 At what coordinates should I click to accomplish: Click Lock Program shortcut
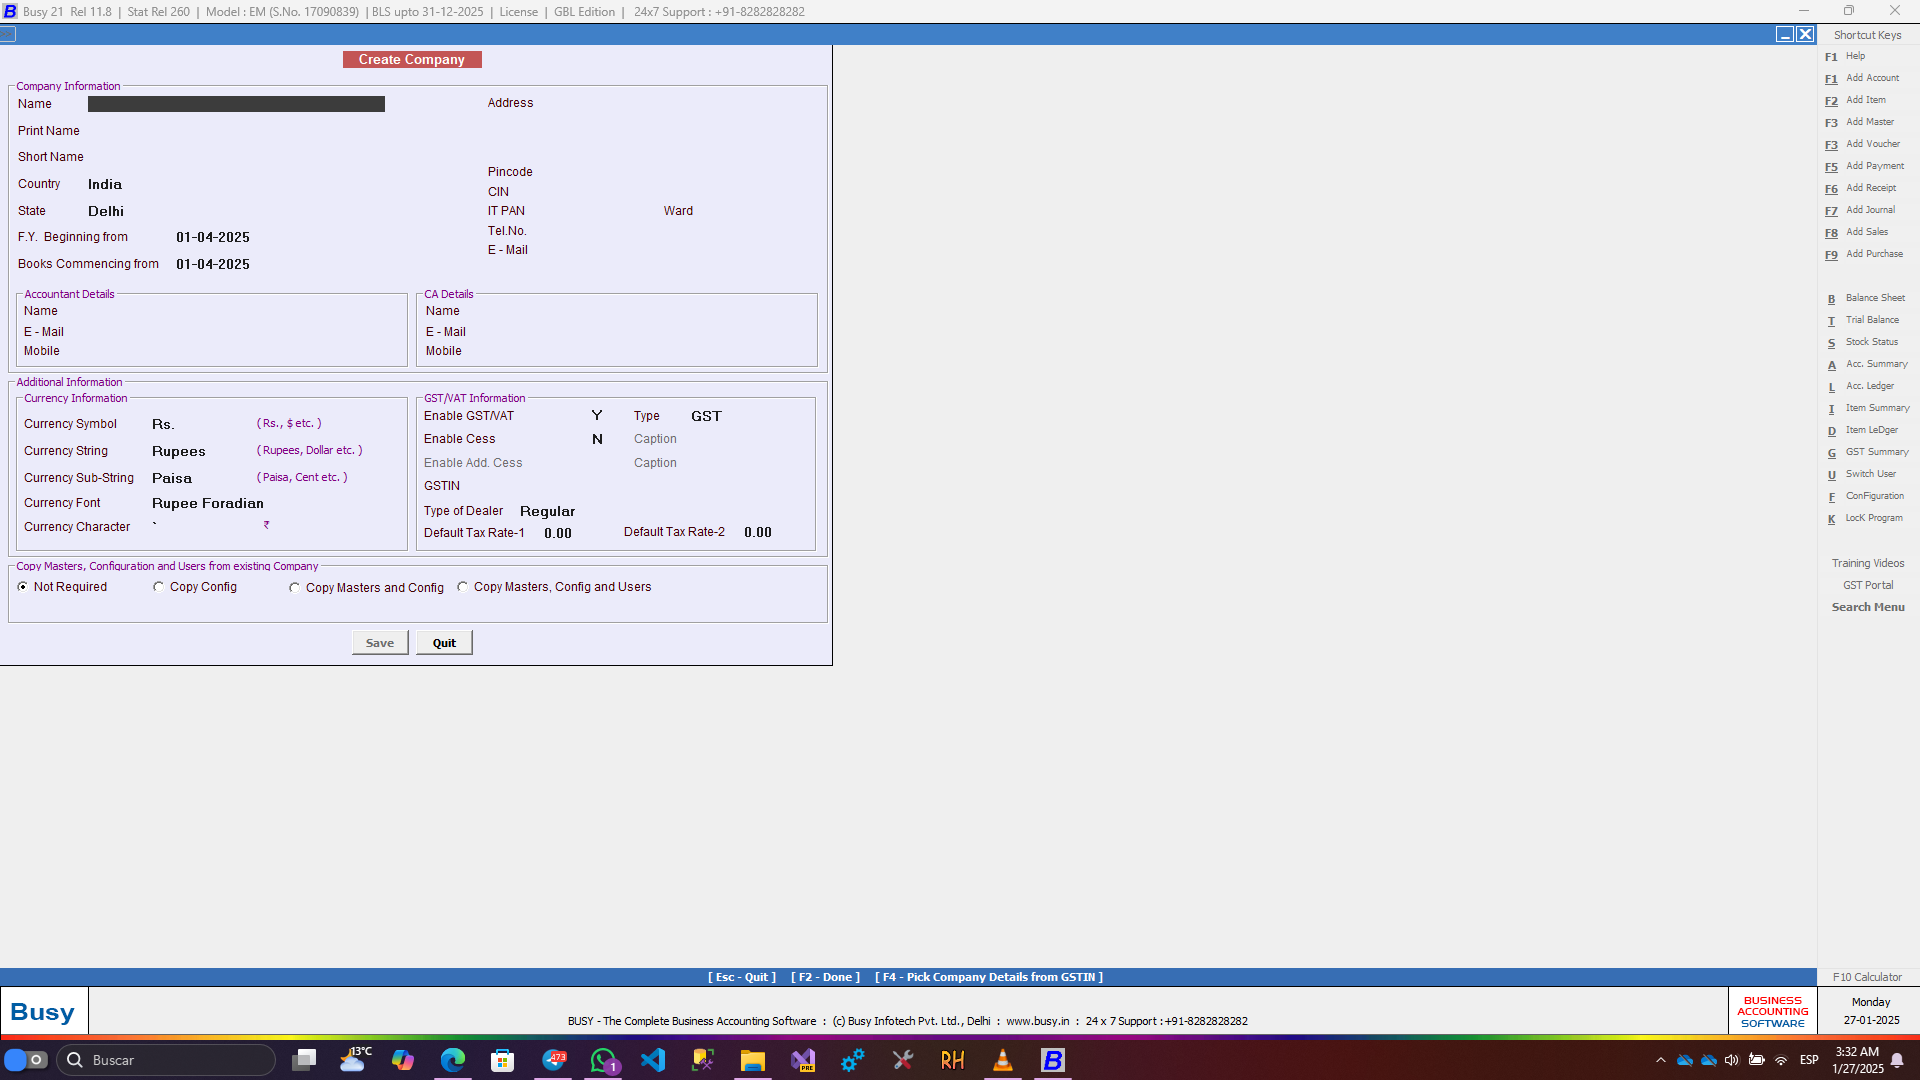(1865, 518)
